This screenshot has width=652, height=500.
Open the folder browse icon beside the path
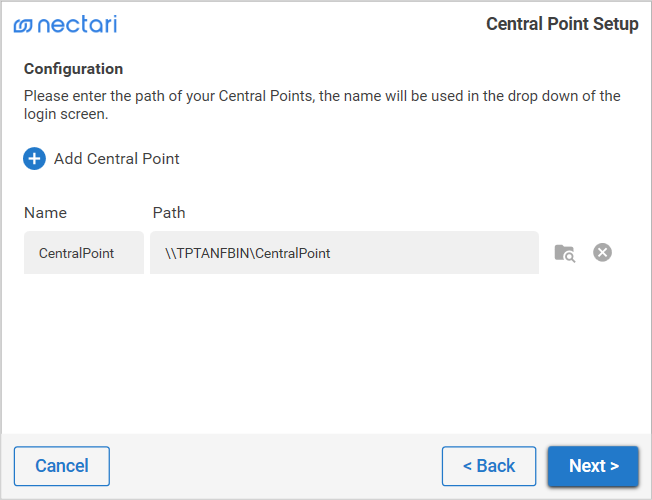pyautogui.click(x=565, y=253)
